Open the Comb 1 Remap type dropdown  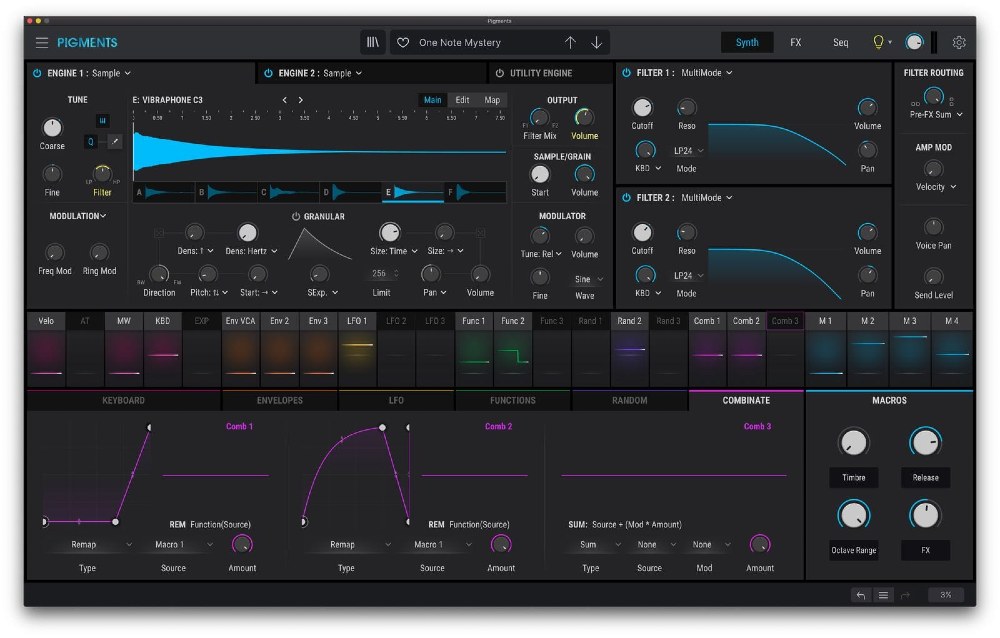coord(88,545)
